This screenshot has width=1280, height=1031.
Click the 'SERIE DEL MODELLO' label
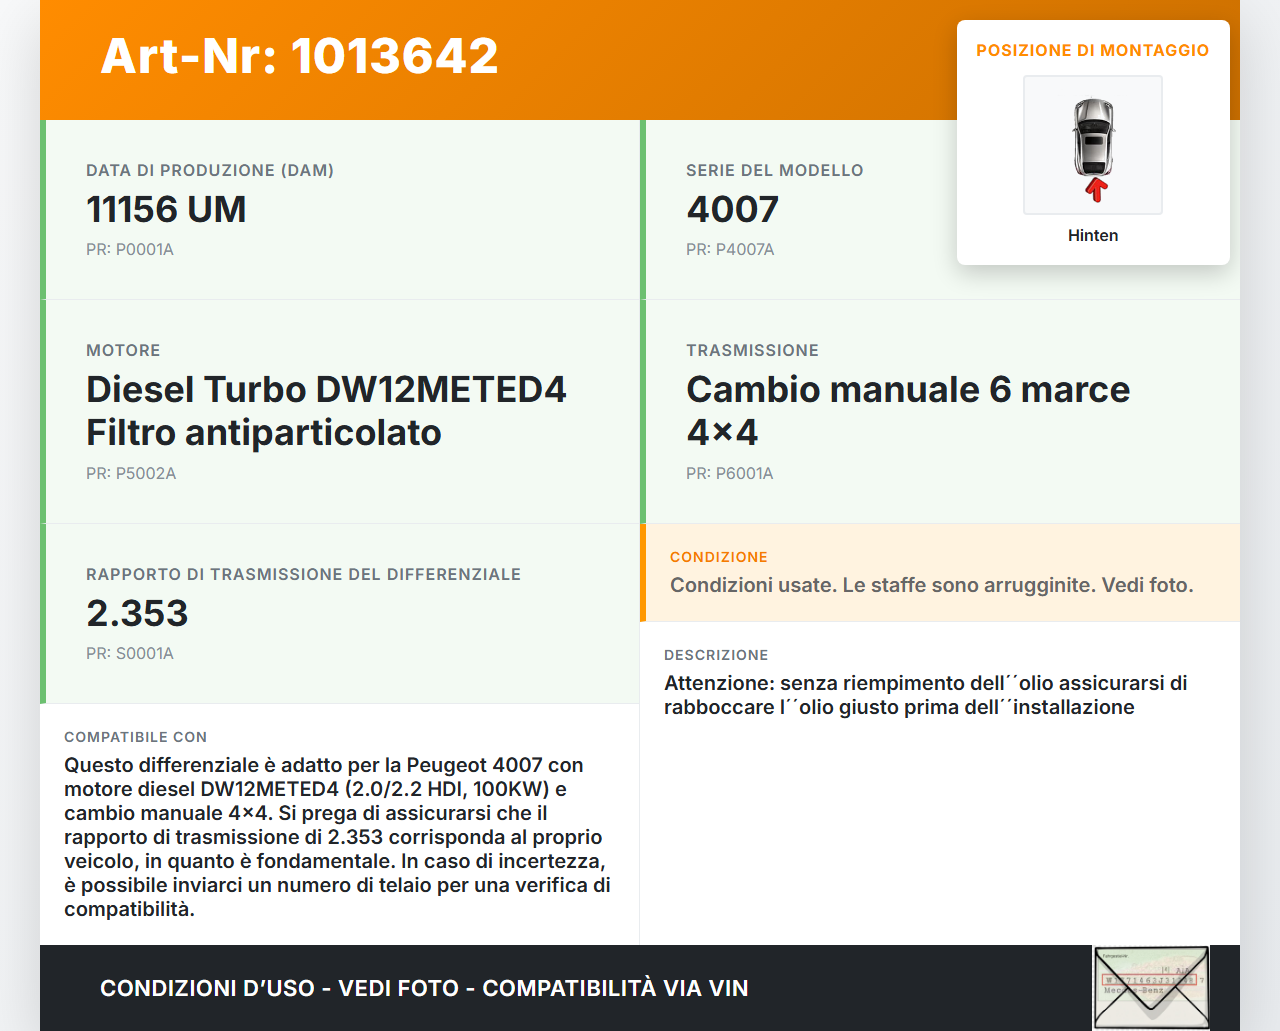tap(775, 170)
